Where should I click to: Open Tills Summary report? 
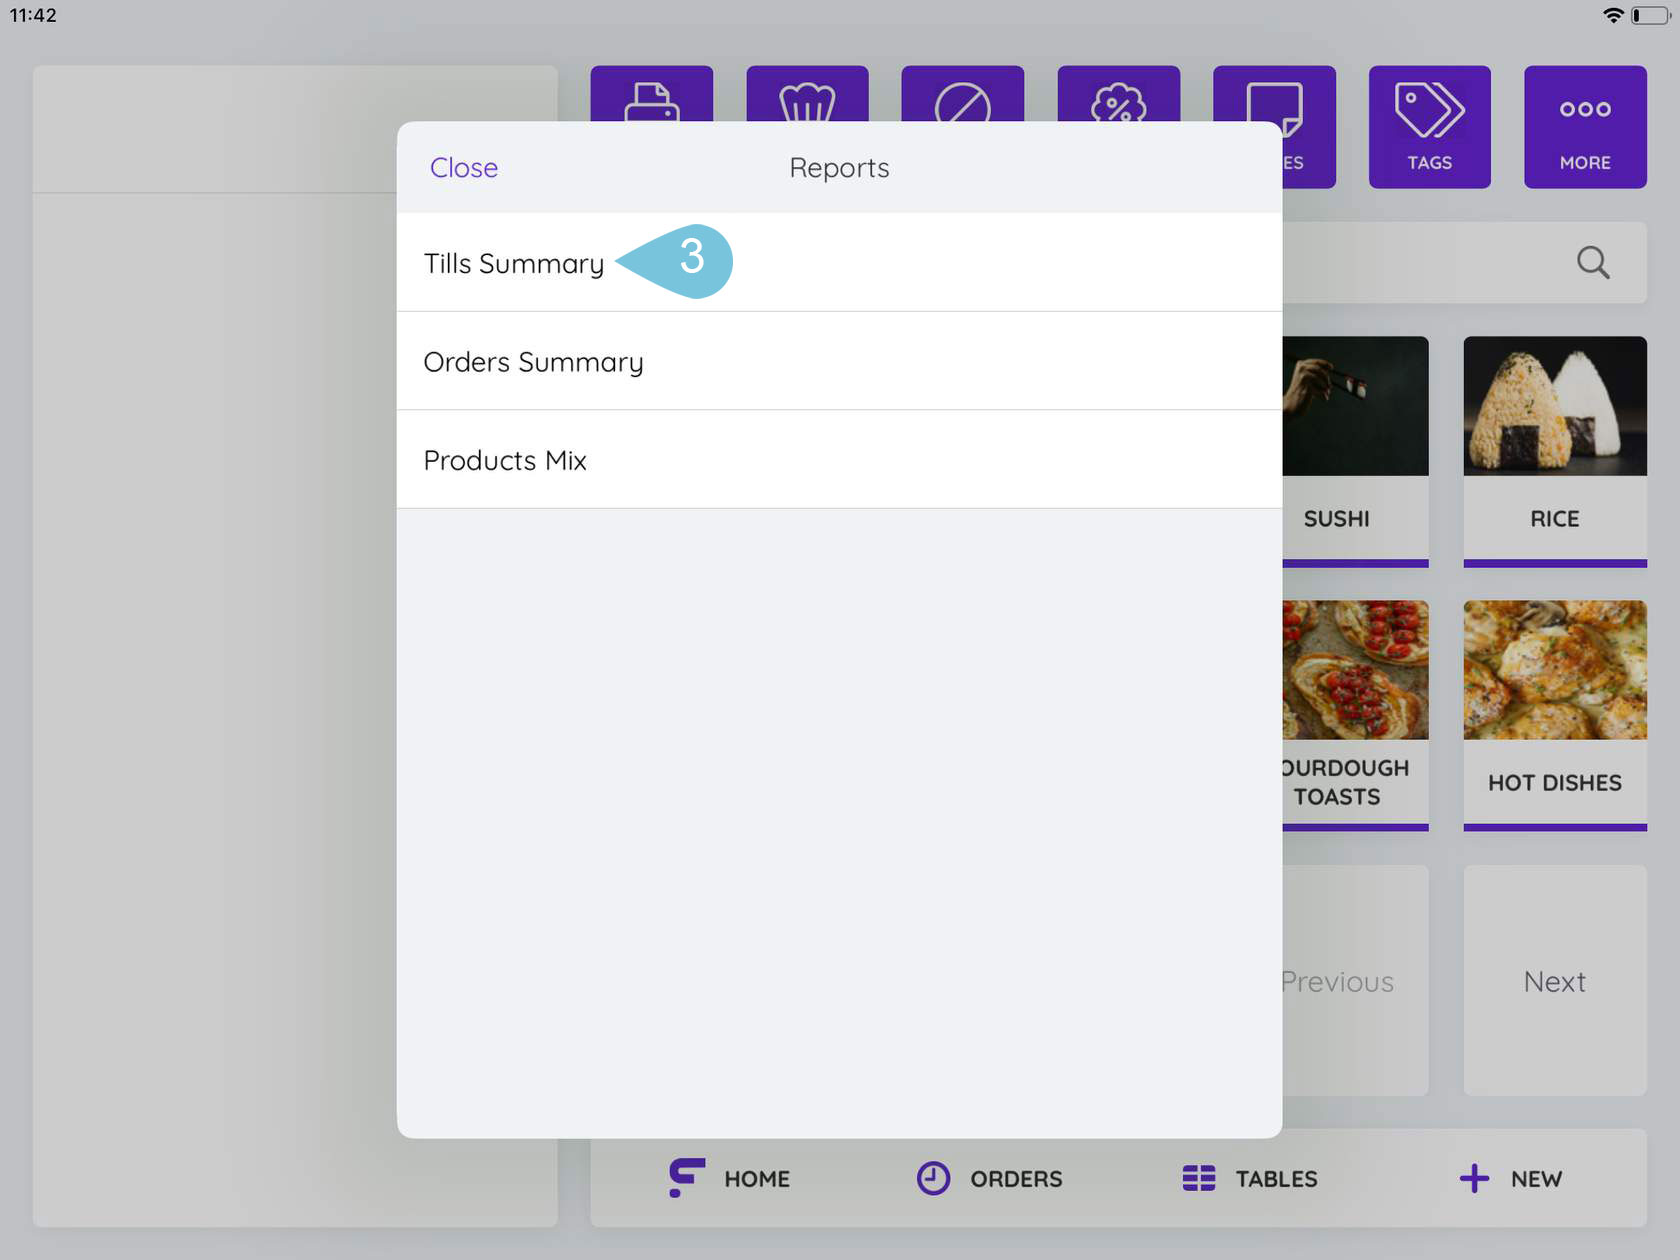(x=839, y=262)
